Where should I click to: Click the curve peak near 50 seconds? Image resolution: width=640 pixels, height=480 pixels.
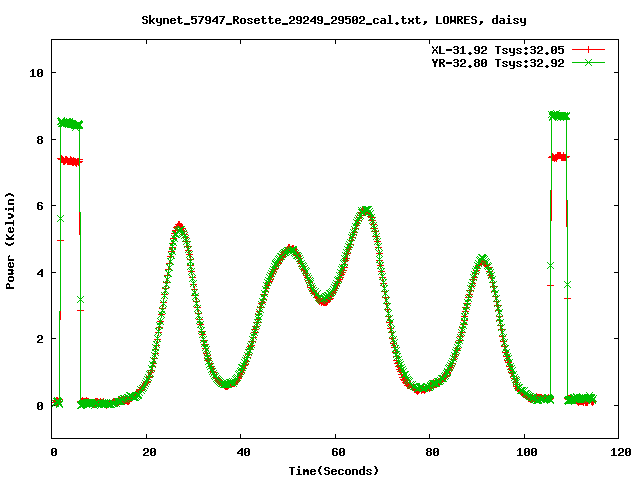[x=289, y=249]
